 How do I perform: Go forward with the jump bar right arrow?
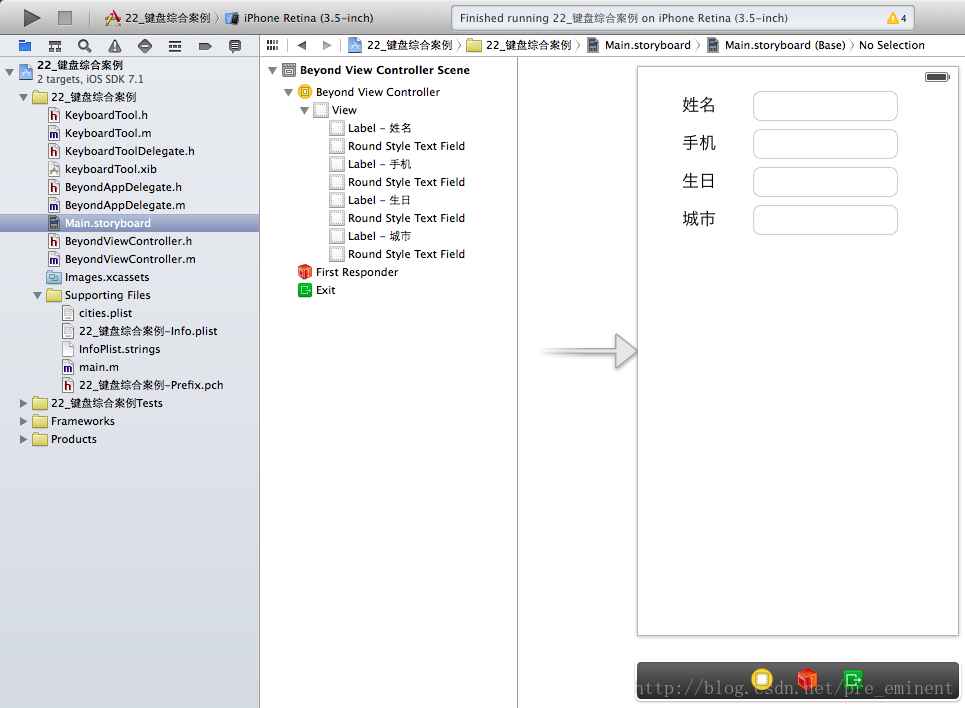pyautogui.click(x=327, y=45)
